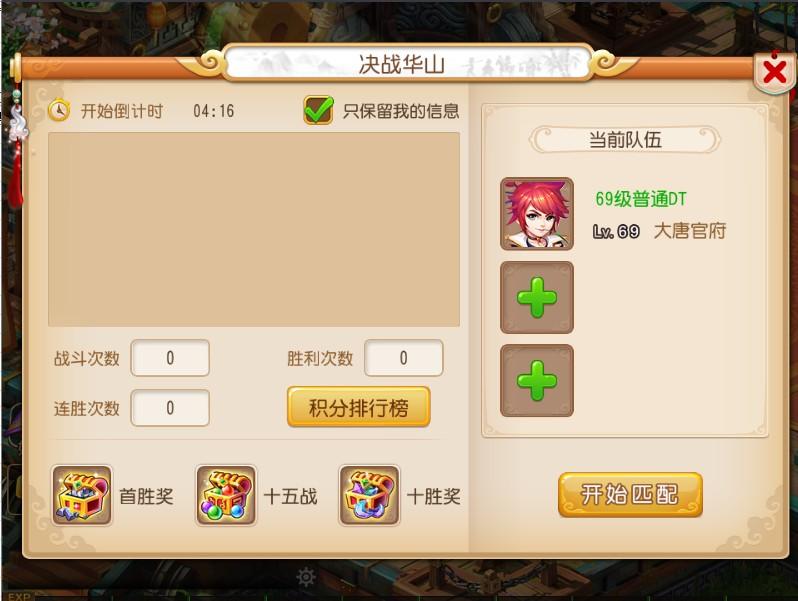Click the gear icon below the dialog
Screen dimensions: 798x601
point(306,577)
